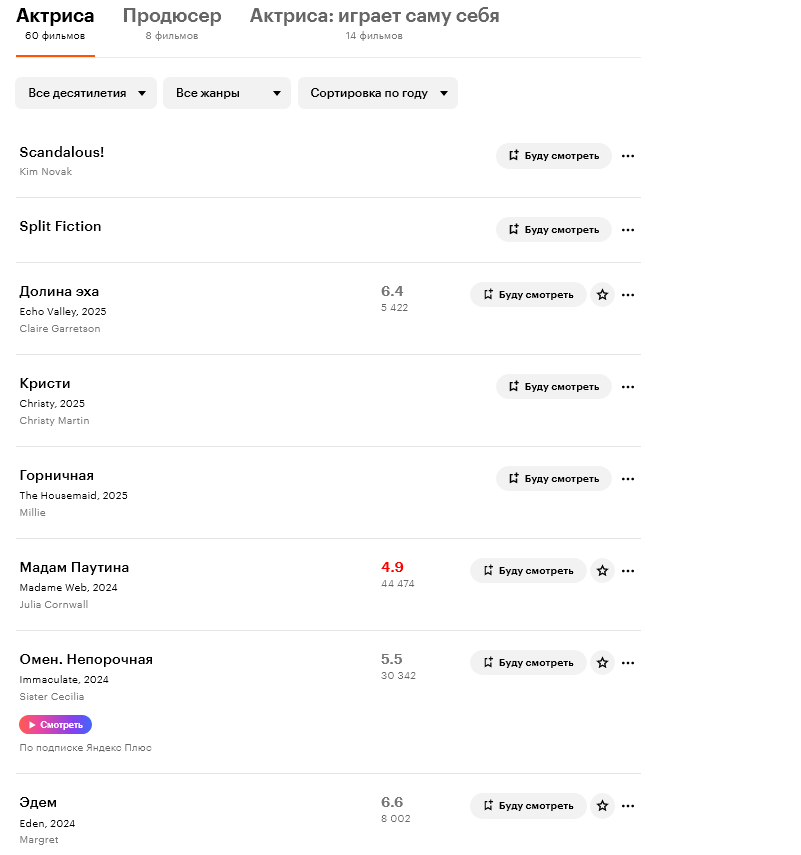801x855 pixels.
Task: Open the "Все жанры" genre dropdown
Action: click(227, 93)
